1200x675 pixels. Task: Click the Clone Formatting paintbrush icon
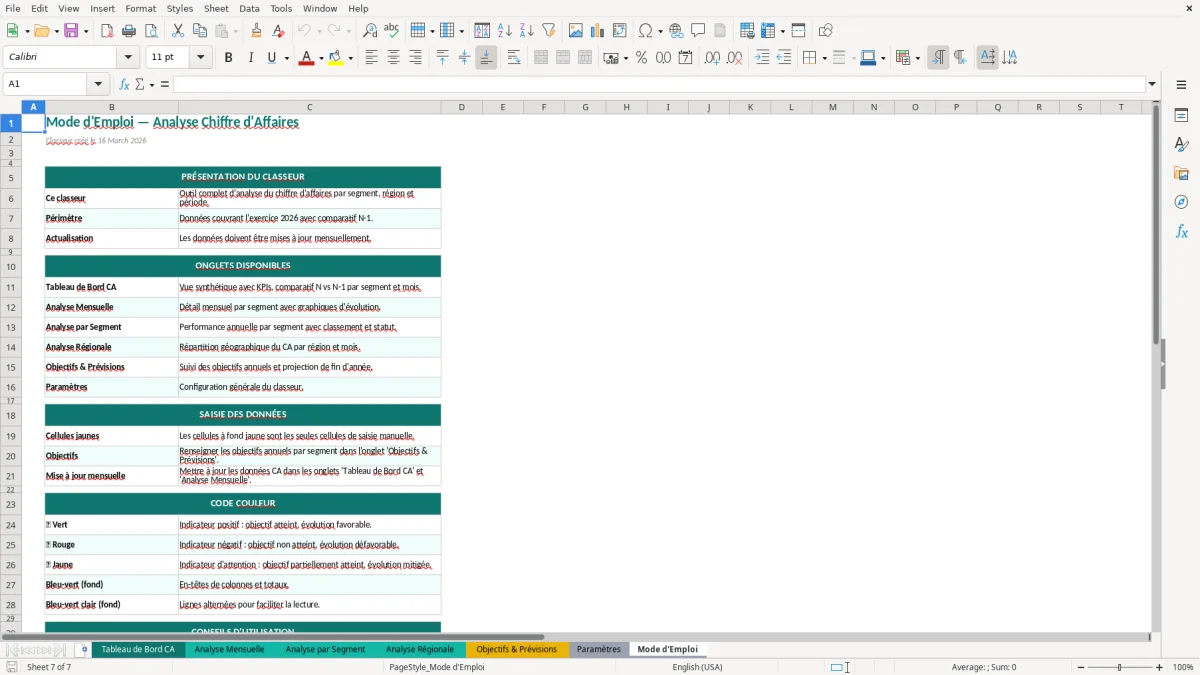[256, 31]
